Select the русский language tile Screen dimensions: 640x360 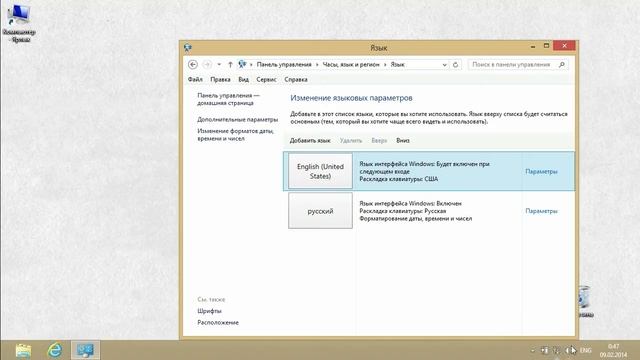tap(320, 211)
